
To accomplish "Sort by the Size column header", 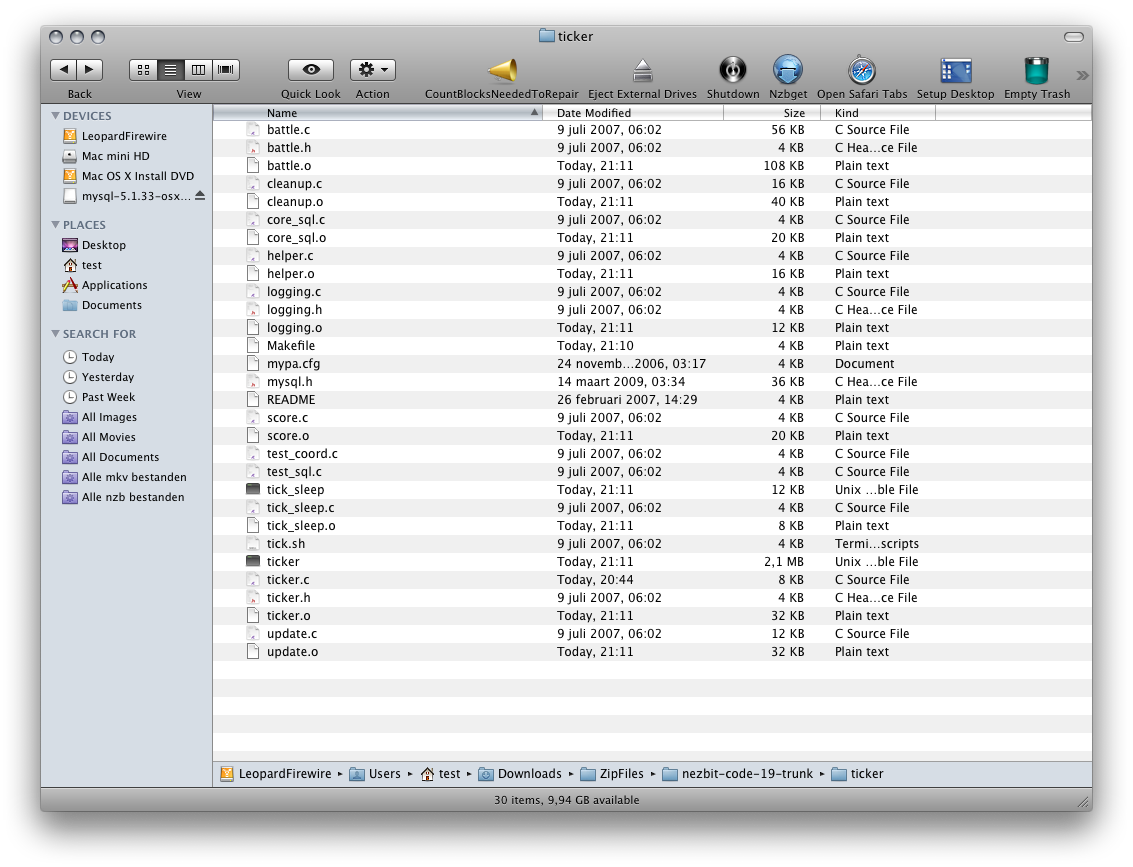I will tap(772, 113).
